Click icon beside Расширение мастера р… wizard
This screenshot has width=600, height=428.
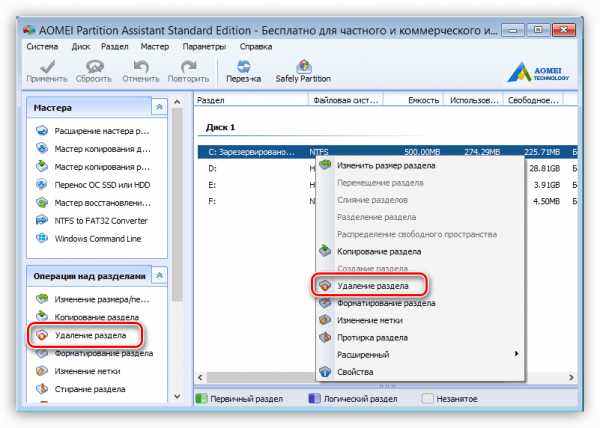tap(42, 131)
